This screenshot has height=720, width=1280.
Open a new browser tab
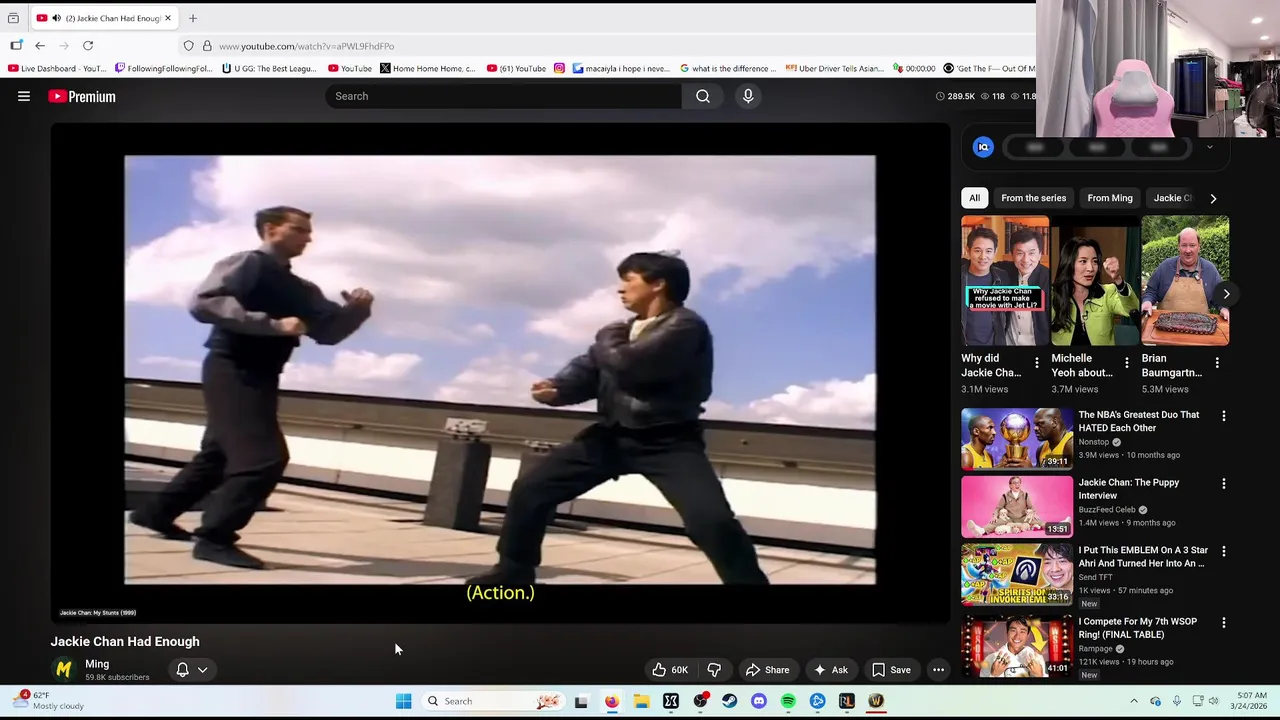pos(193,18)
